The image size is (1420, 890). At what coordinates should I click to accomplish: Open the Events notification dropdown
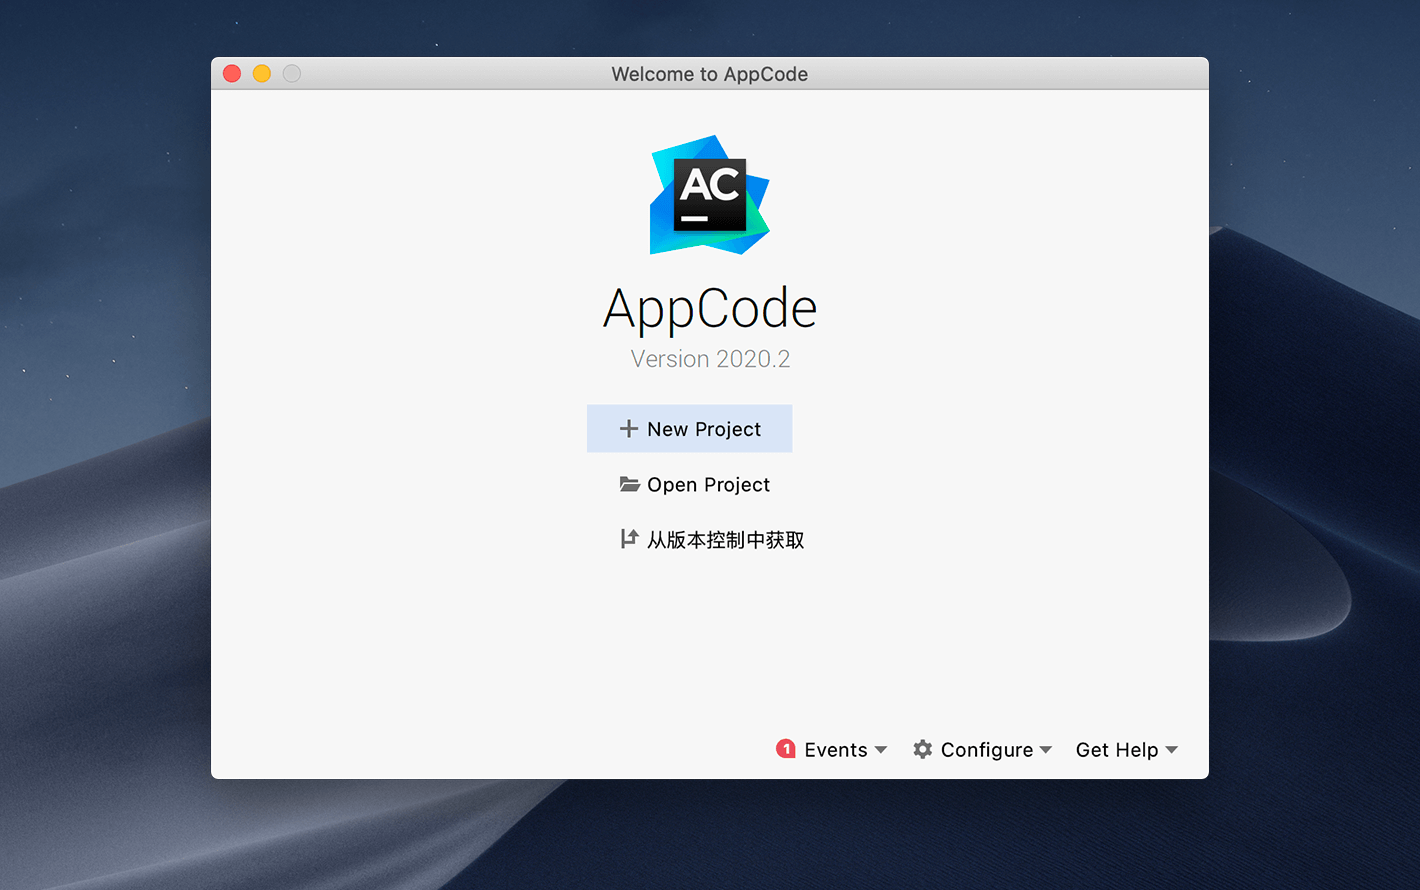pyautogui.click(x=832, y=749)
